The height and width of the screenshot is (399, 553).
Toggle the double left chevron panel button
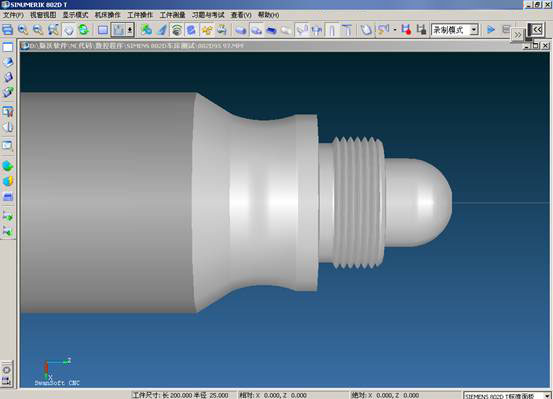tap(537, 30)
